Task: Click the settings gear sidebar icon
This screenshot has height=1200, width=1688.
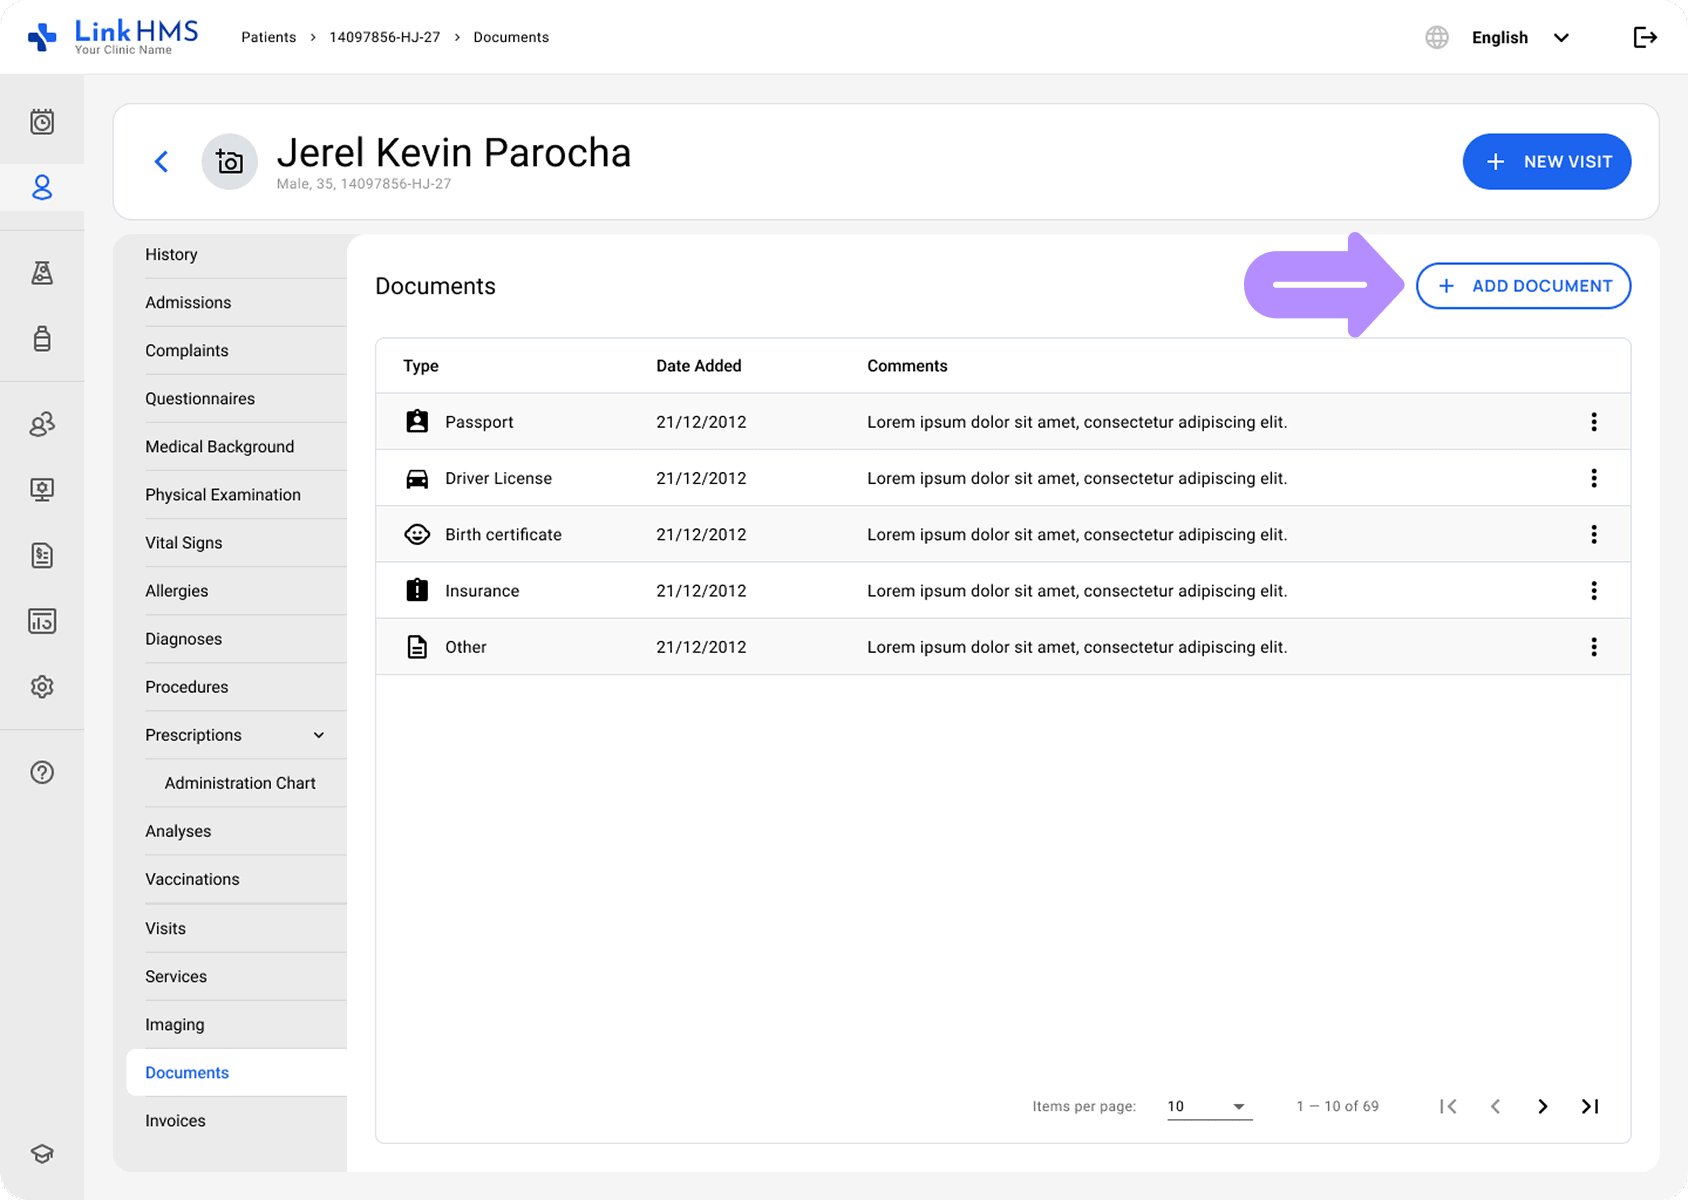Action: [x=42, y=687]
